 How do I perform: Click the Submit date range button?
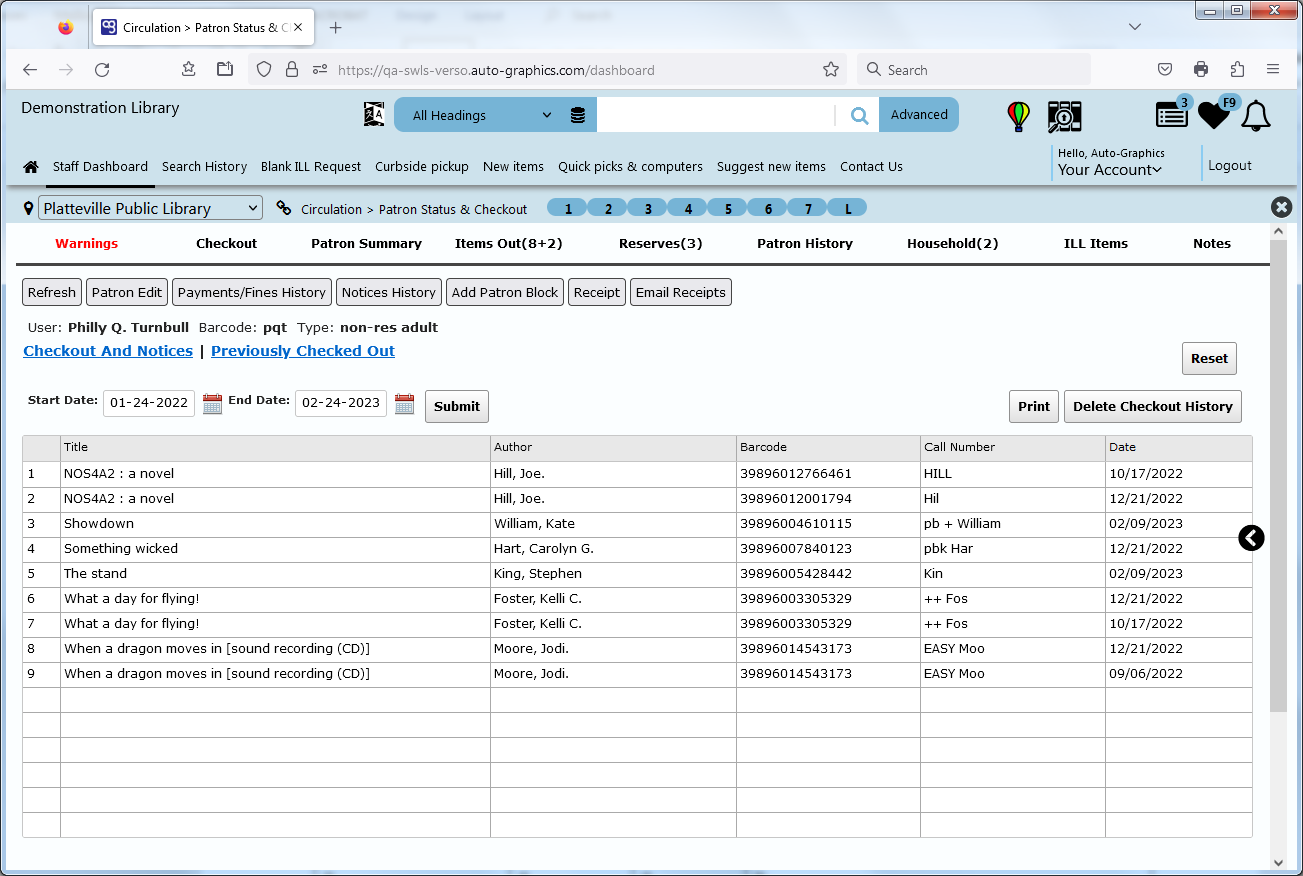click(x=457, y=406)
